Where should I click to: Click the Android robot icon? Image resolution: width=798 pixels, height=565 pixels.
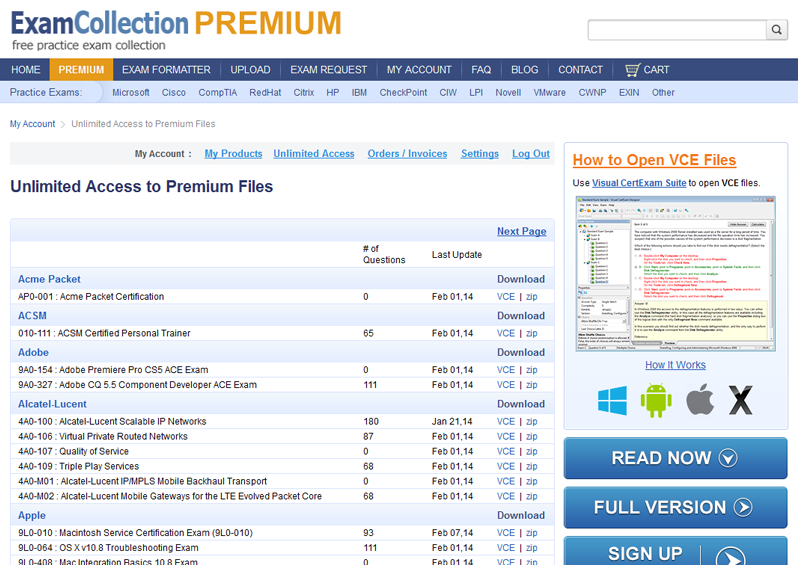click(656, 401)
